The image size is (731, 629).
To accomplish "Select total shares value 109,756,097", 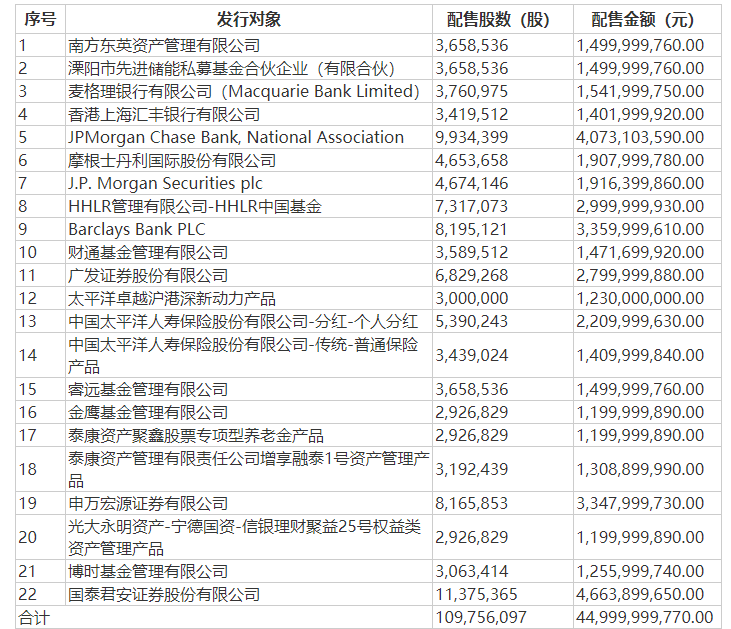I will point(480,618).
